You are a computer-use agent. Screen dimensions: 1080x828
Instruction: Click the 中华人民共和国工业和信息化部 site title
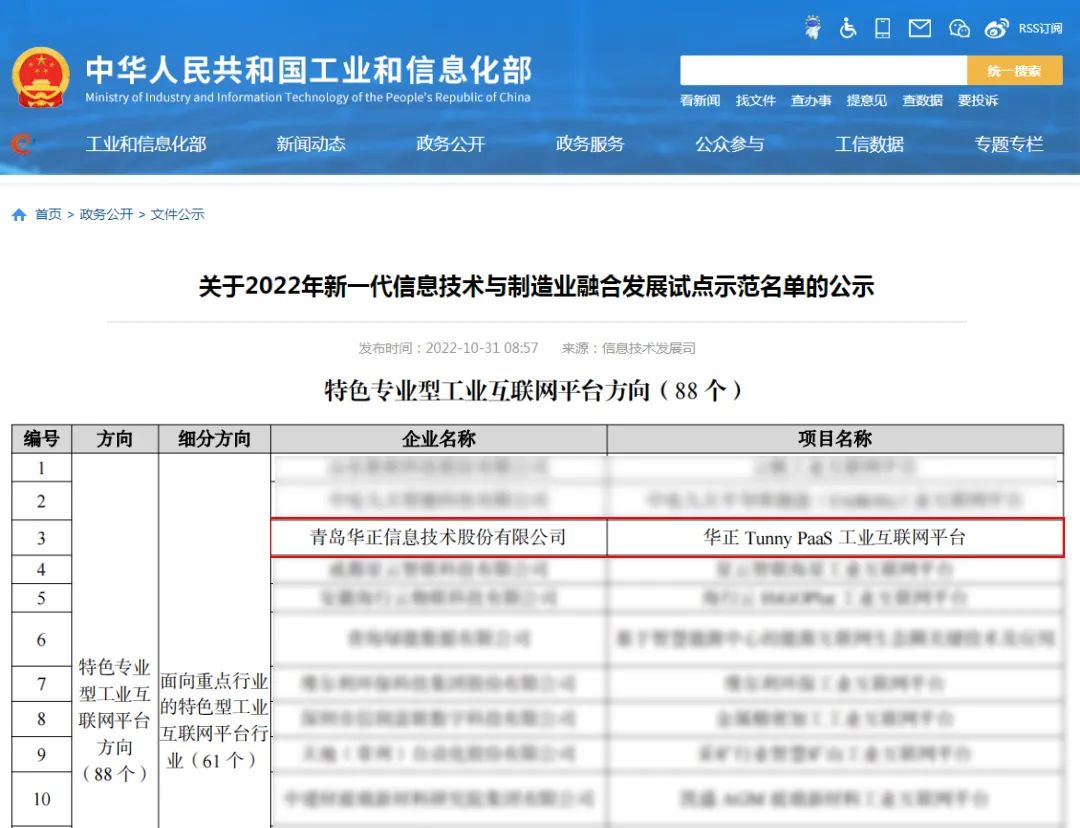coord(309,70)
